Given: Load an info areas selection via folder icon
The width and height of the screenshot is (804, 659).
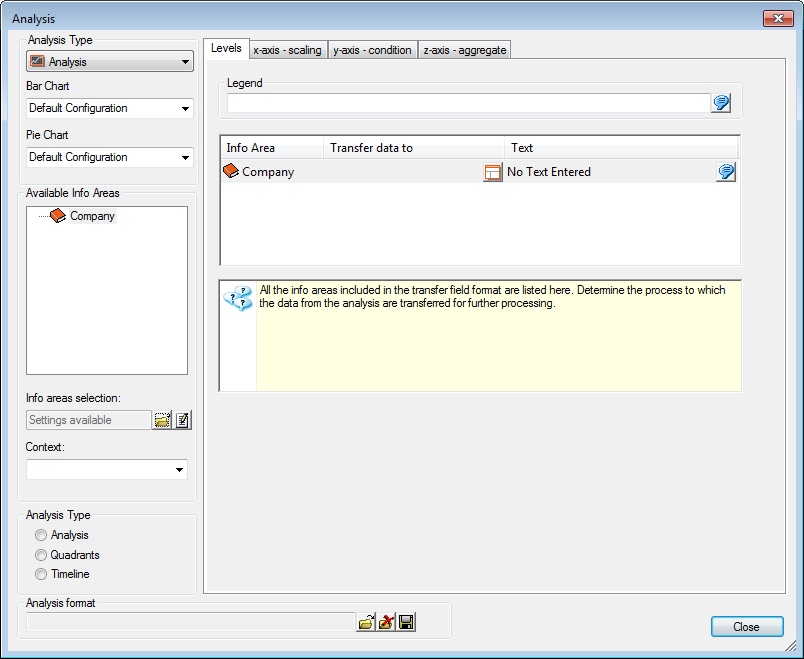Looking at the screenshot, I should 162,420.
